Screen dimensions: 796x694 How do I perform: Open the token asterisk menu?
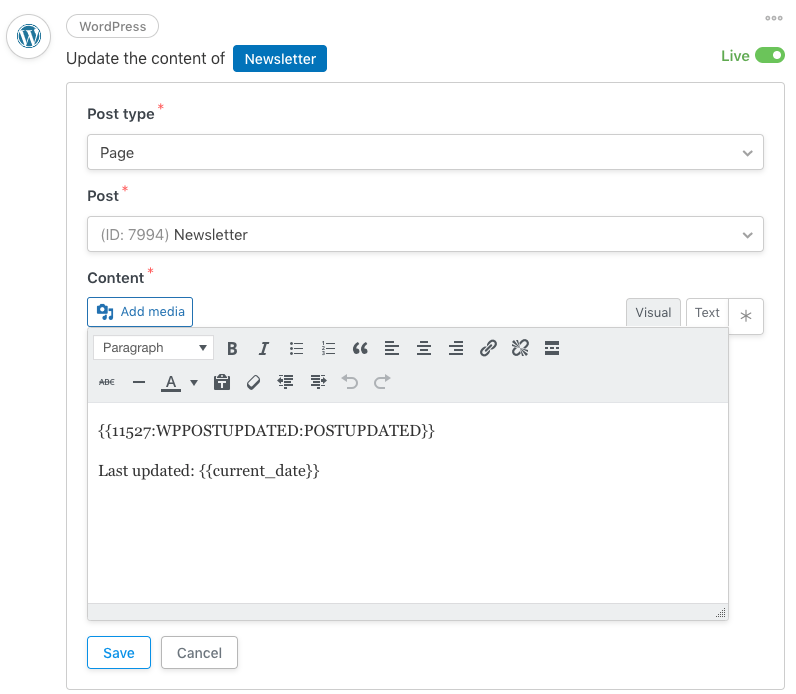click(x=746, y=316)
